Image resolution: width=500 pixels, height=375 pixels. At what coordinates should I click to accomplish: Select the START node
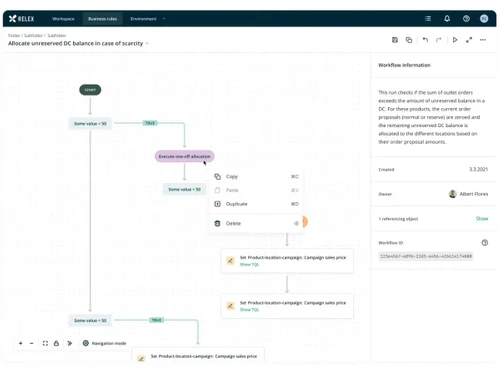click(x=90, y=90)
